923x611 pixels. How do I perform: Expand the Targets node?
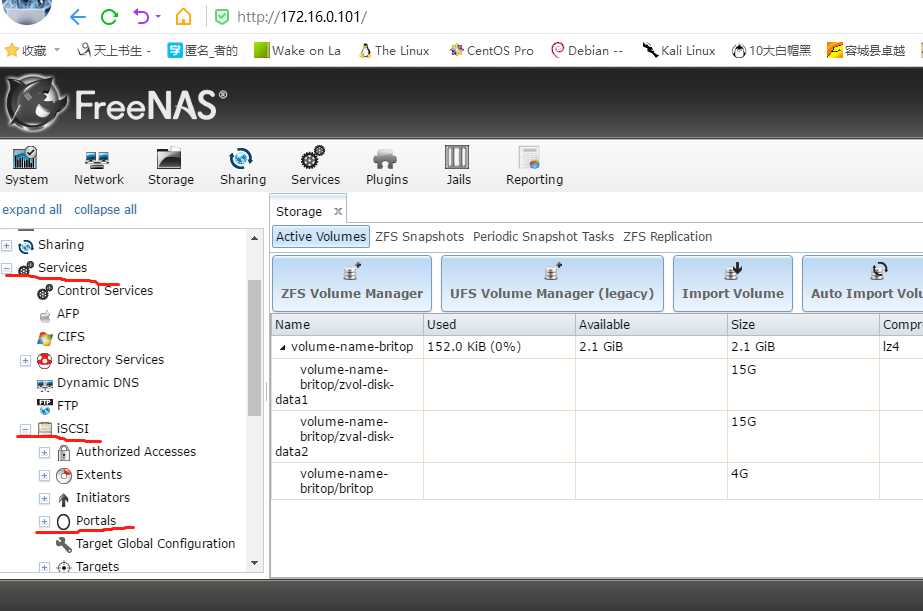click(x=44, y=567)
